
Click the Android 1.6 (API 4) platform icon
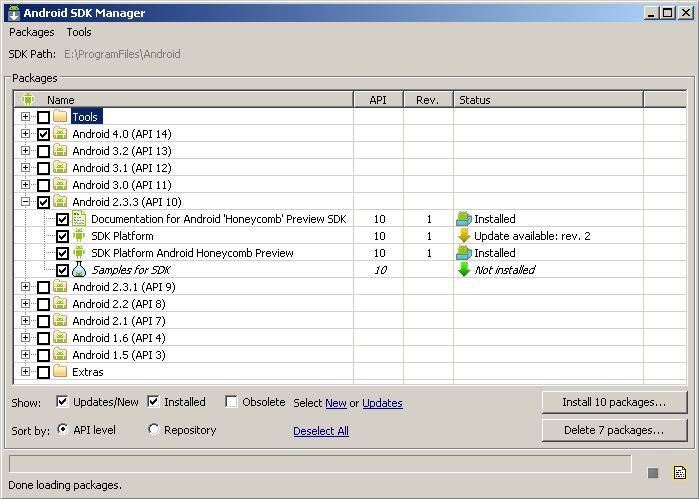click(60, 337)
